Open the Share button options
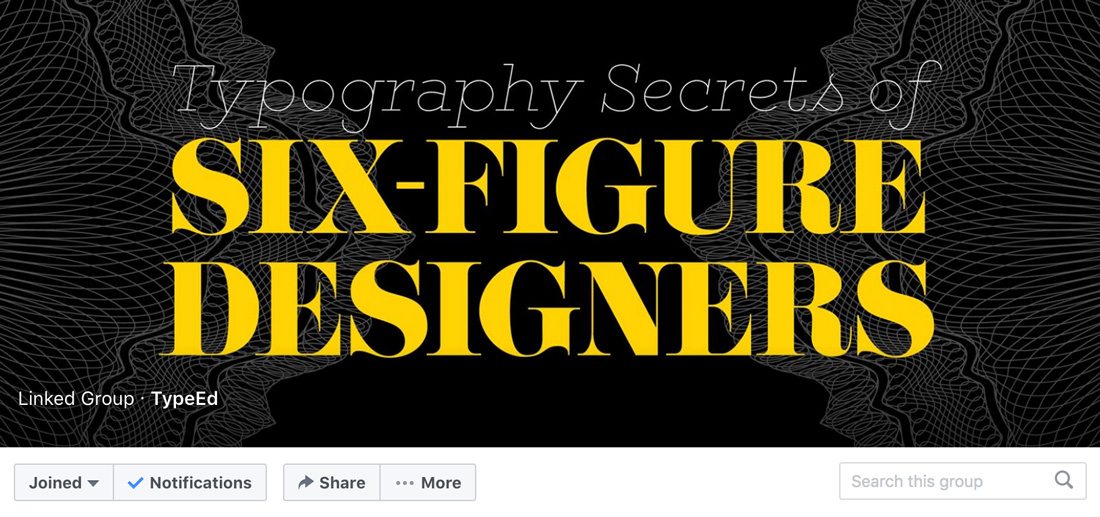 332,483
